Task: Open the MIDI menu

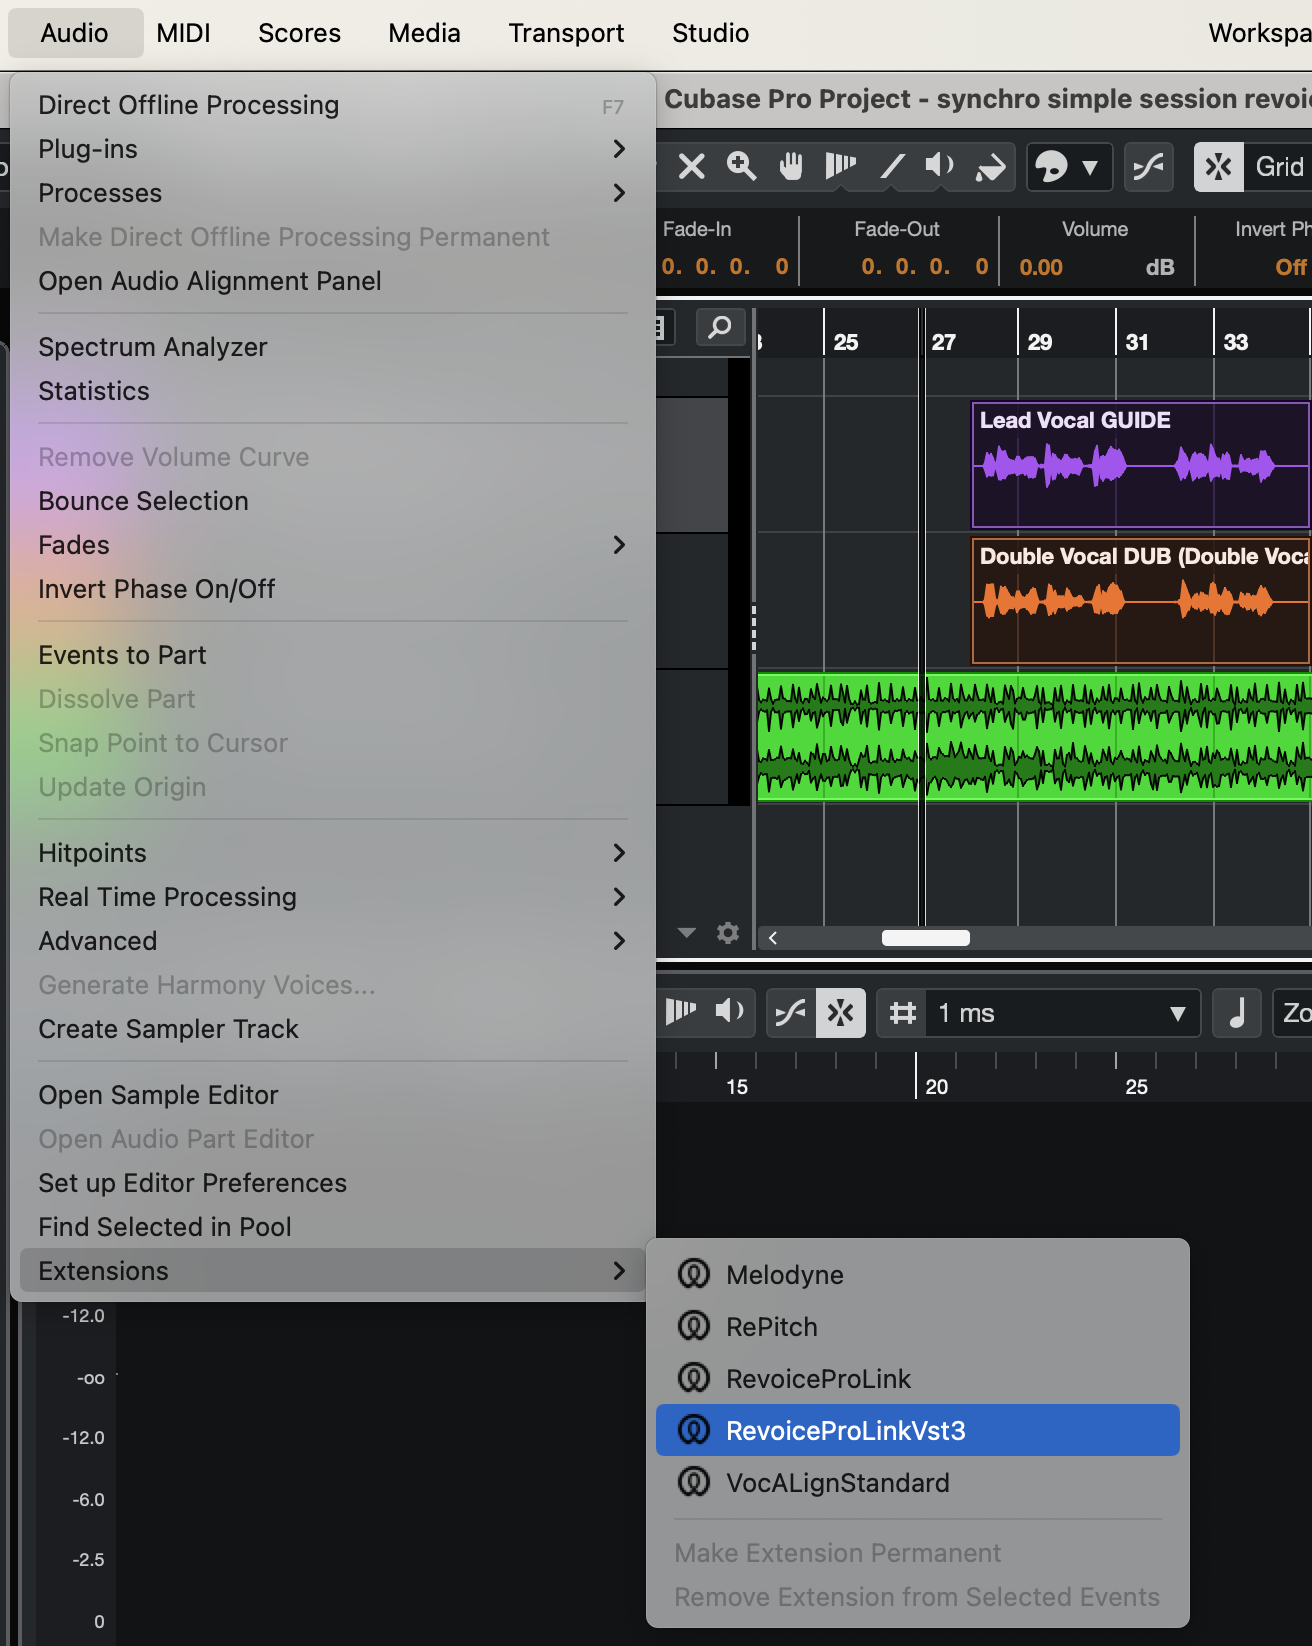Action: (183, 33)
